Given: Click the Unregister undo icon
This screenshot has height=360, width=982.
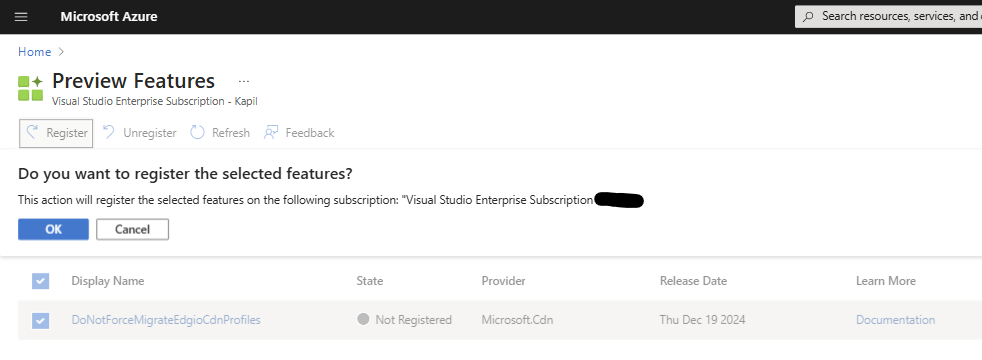Looking at the screenshot, I should [109, 132].
